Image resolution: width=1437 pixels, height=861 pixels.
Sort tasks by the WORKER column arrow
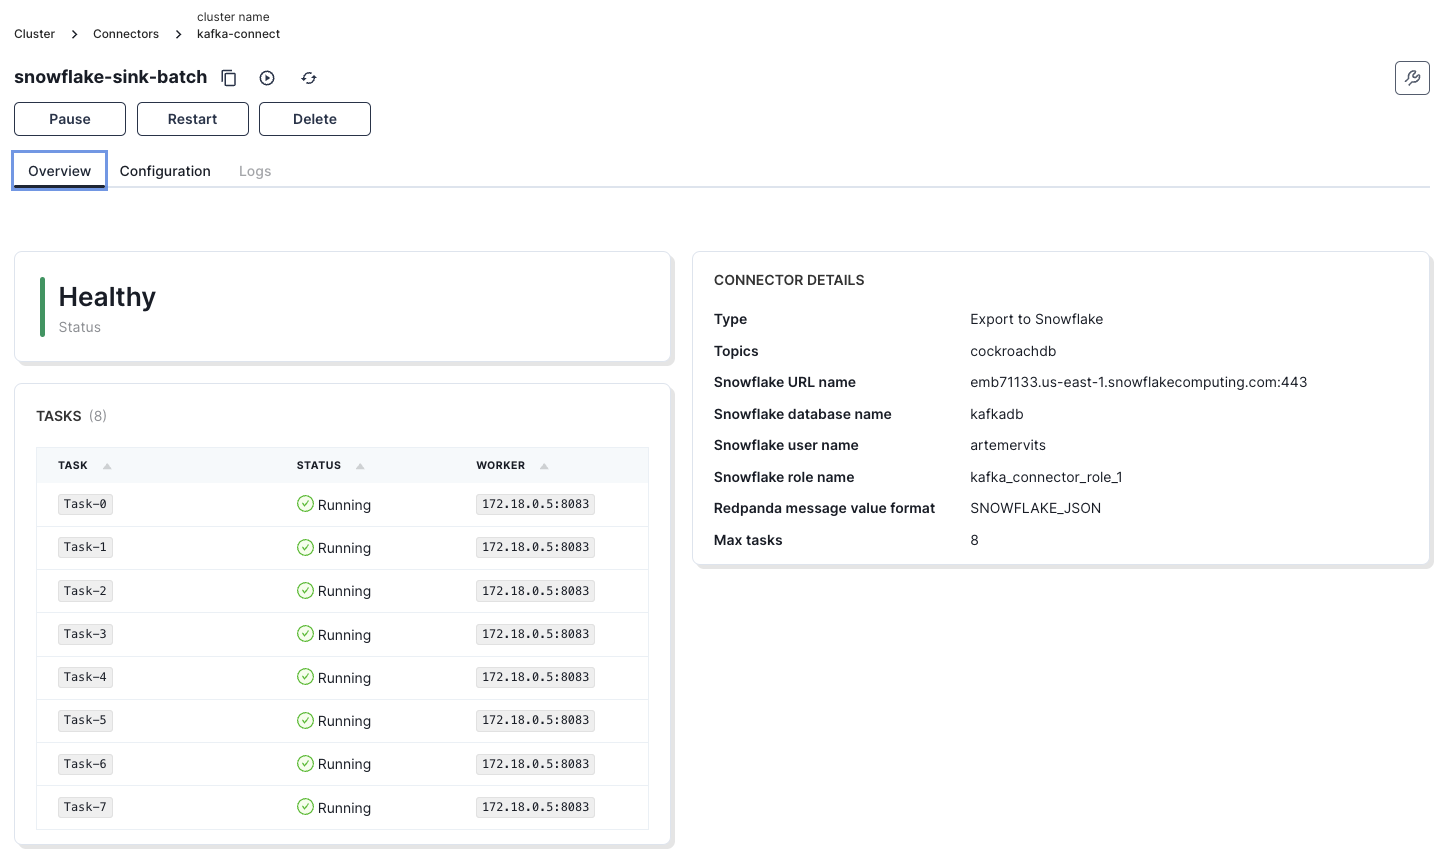pos(544,466)
